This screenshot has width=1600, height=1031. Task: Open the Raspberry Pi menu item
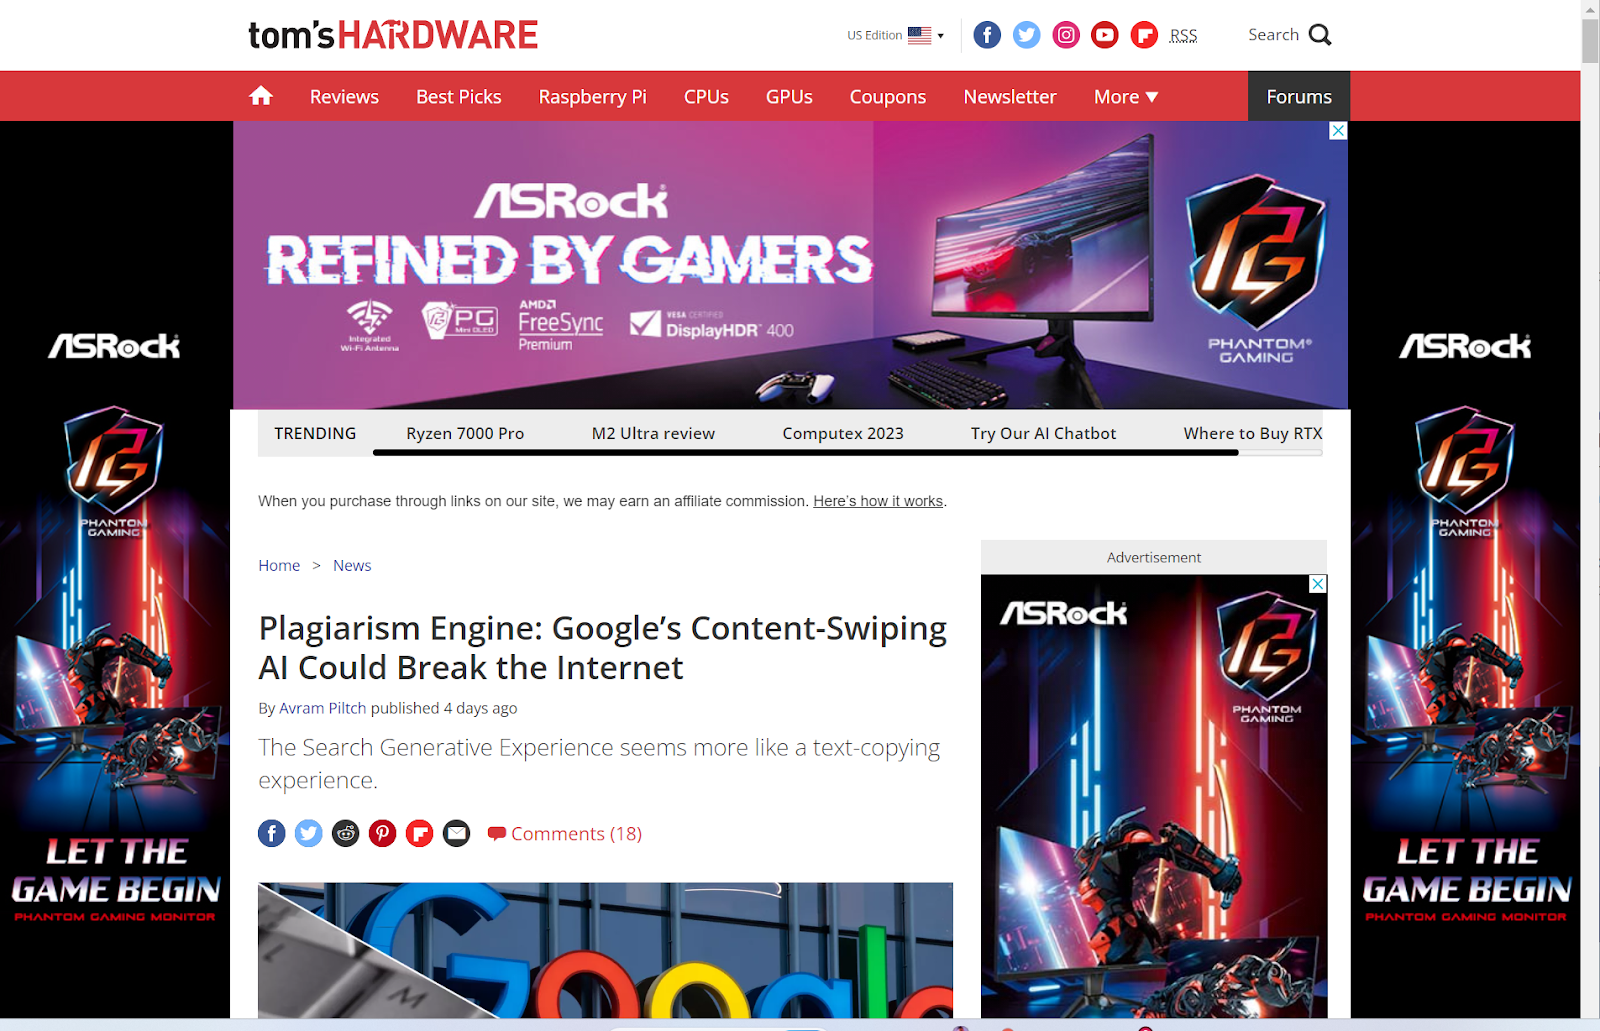tap(593, 97)
